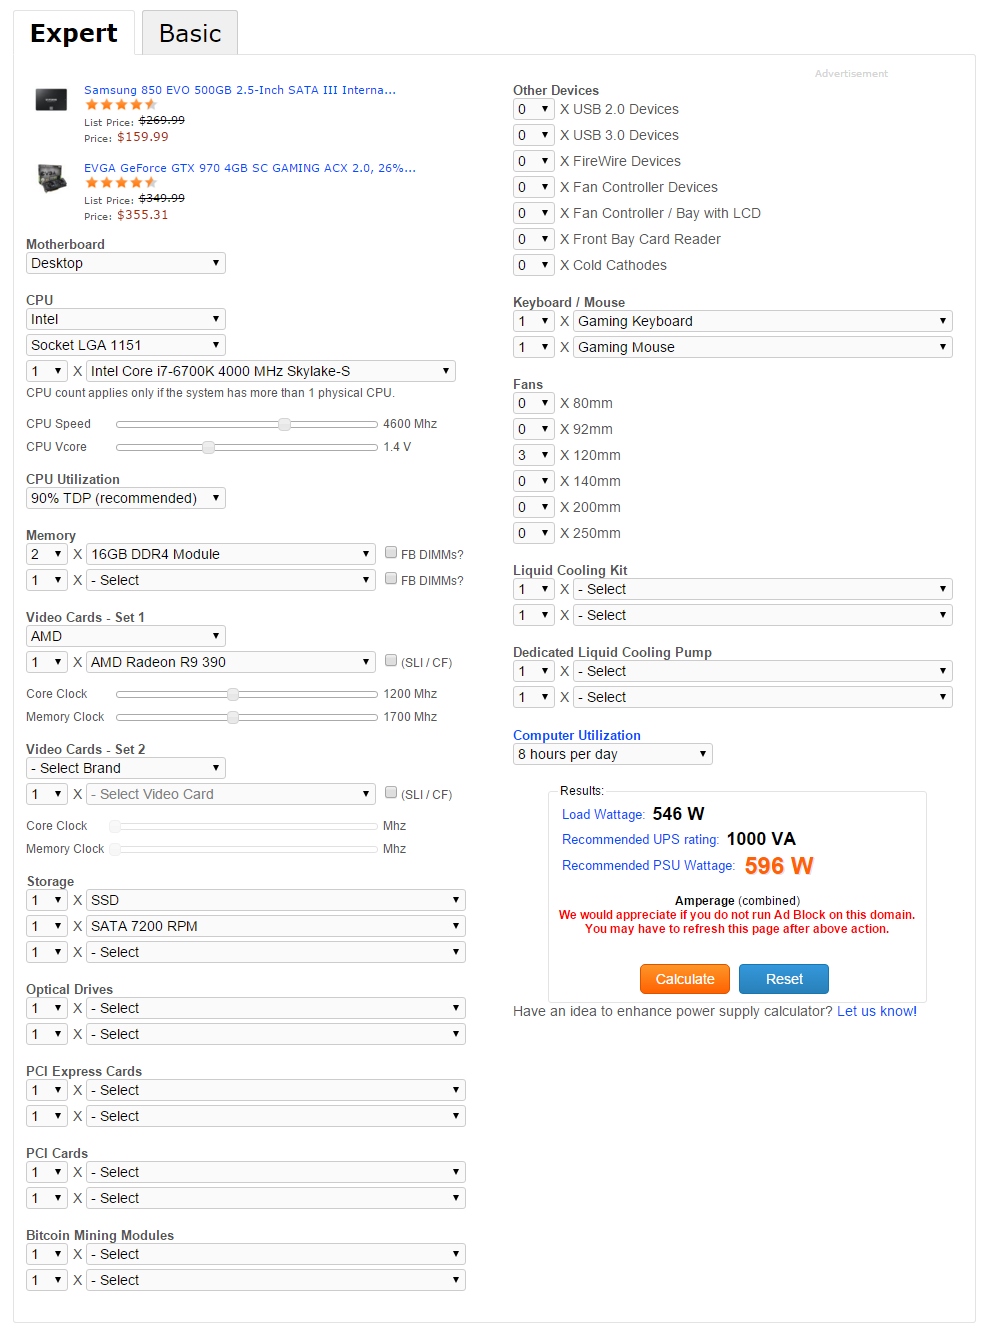
Task: Click the CPU Speed slider handle
Action: pos(285,424)
